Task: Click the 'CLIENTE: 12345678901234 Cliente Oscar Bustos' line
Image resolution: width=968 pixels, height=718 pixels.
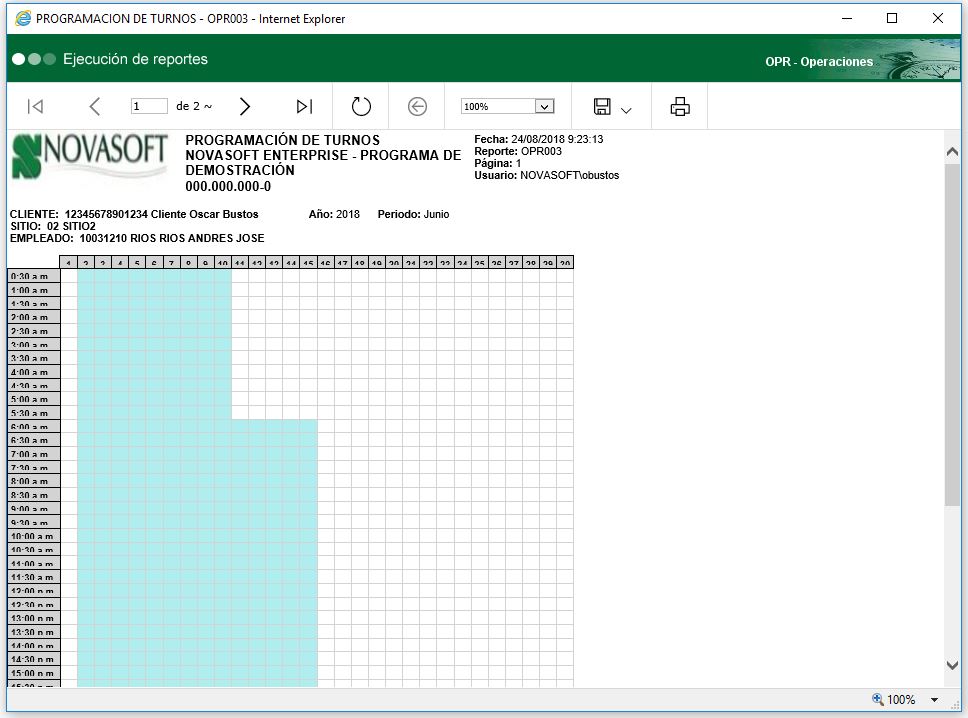Action: click(134, 214)
